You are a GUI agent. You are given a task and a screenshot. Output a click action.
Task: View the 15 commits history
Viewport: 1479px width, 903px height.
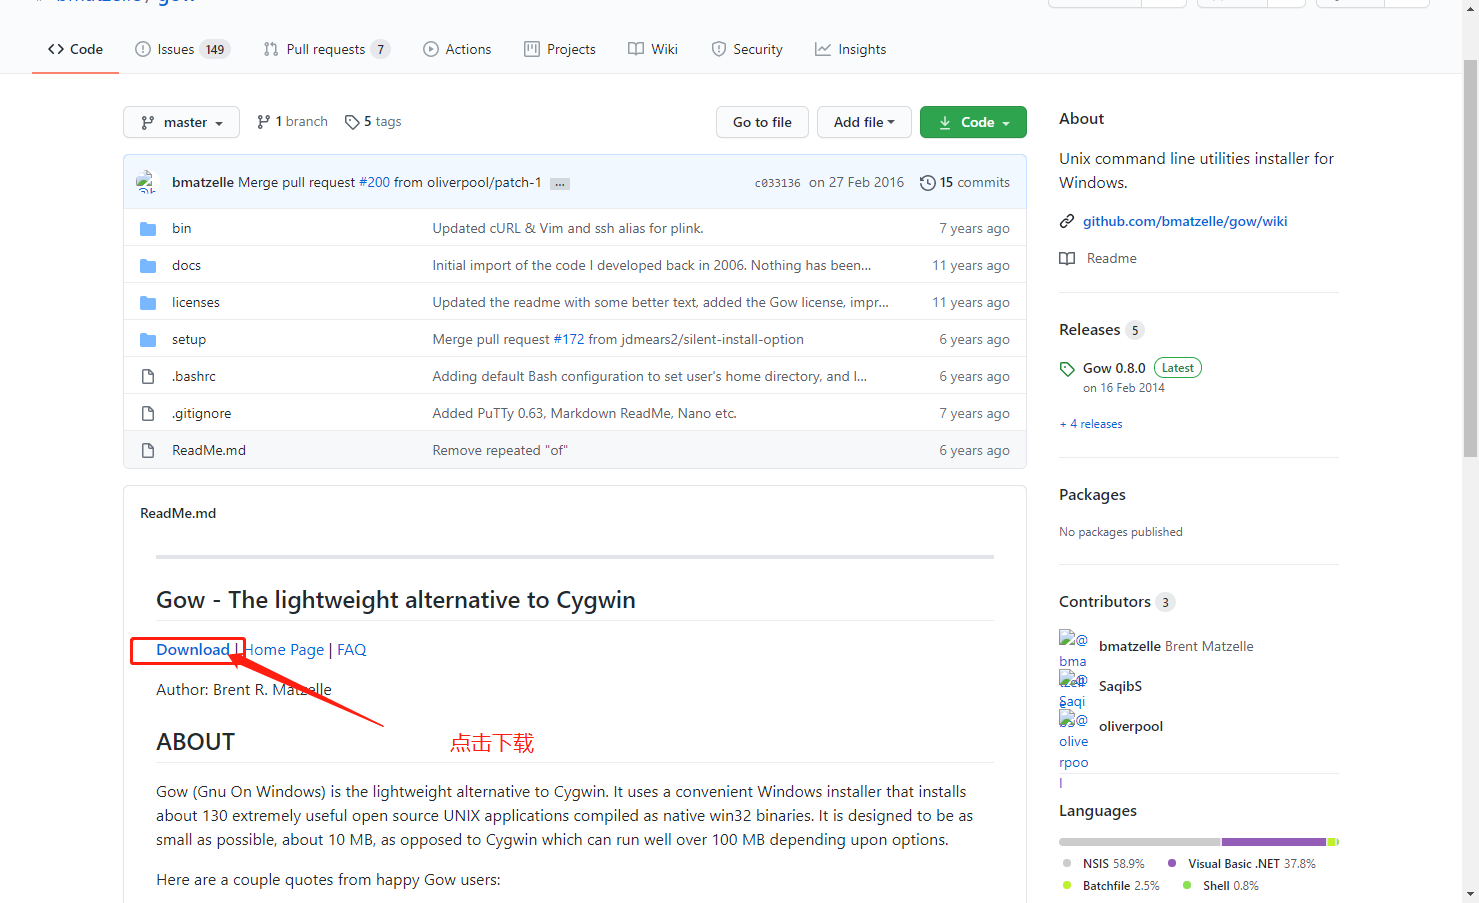[965, 182]
